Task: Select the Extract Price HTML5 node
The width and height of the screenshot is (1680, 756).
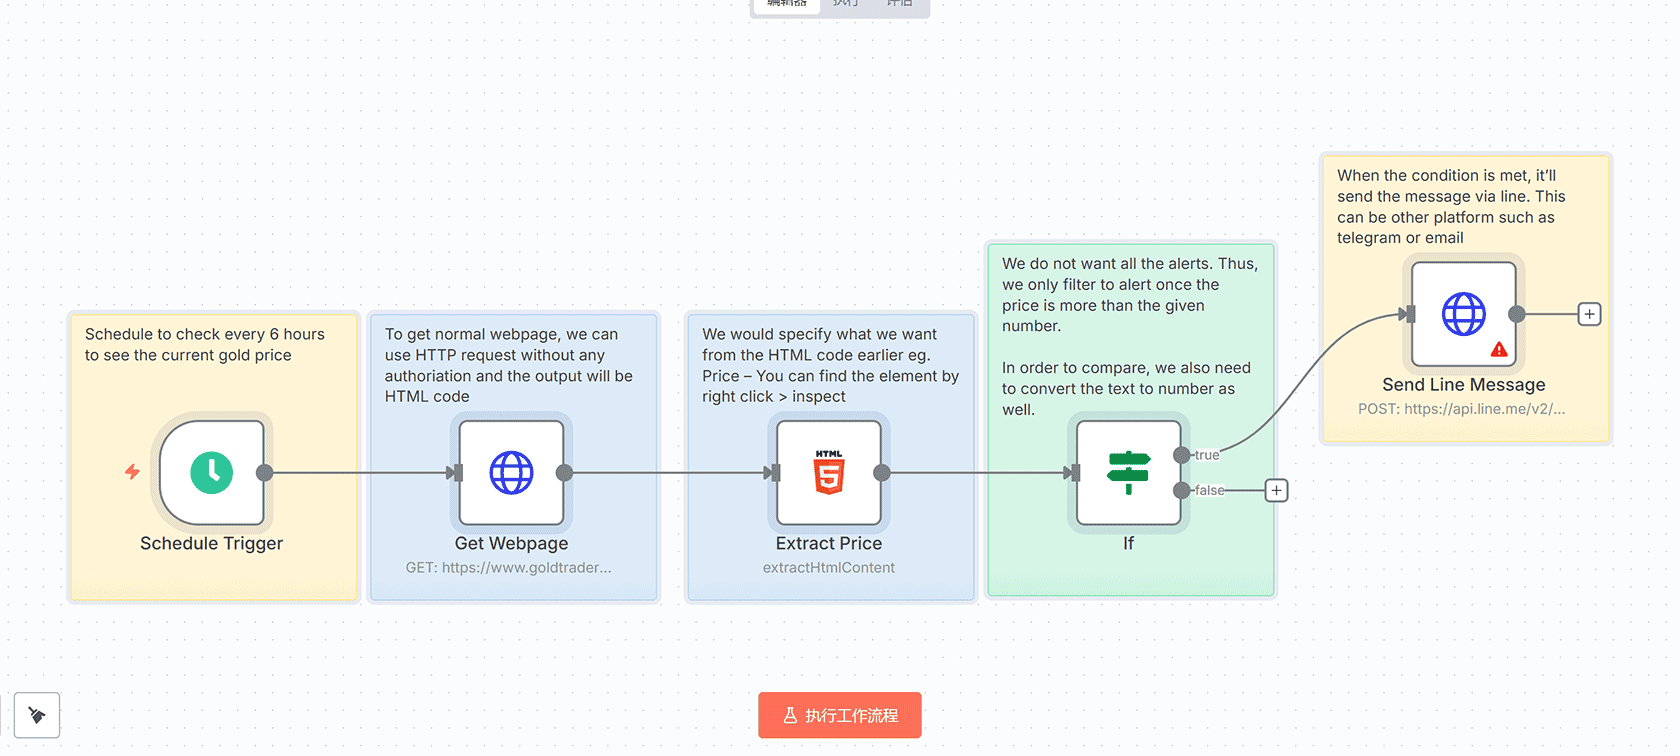Action: pyautogui.click(x=828, y=473)
